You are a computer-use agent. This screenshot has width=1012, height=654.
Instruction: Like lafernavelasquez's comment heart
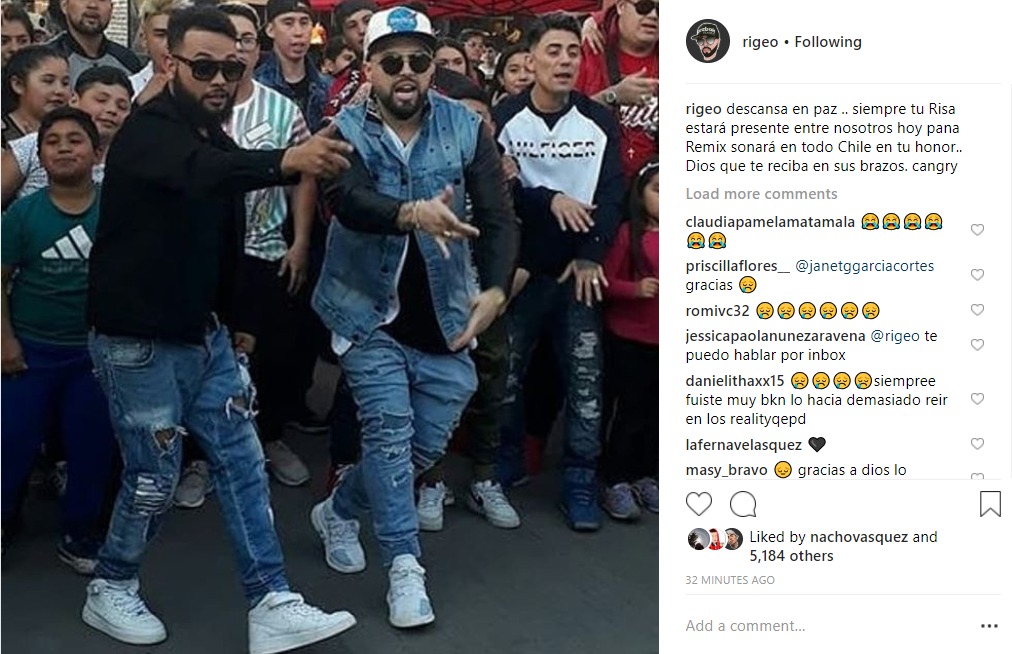[x=977, y=444]
